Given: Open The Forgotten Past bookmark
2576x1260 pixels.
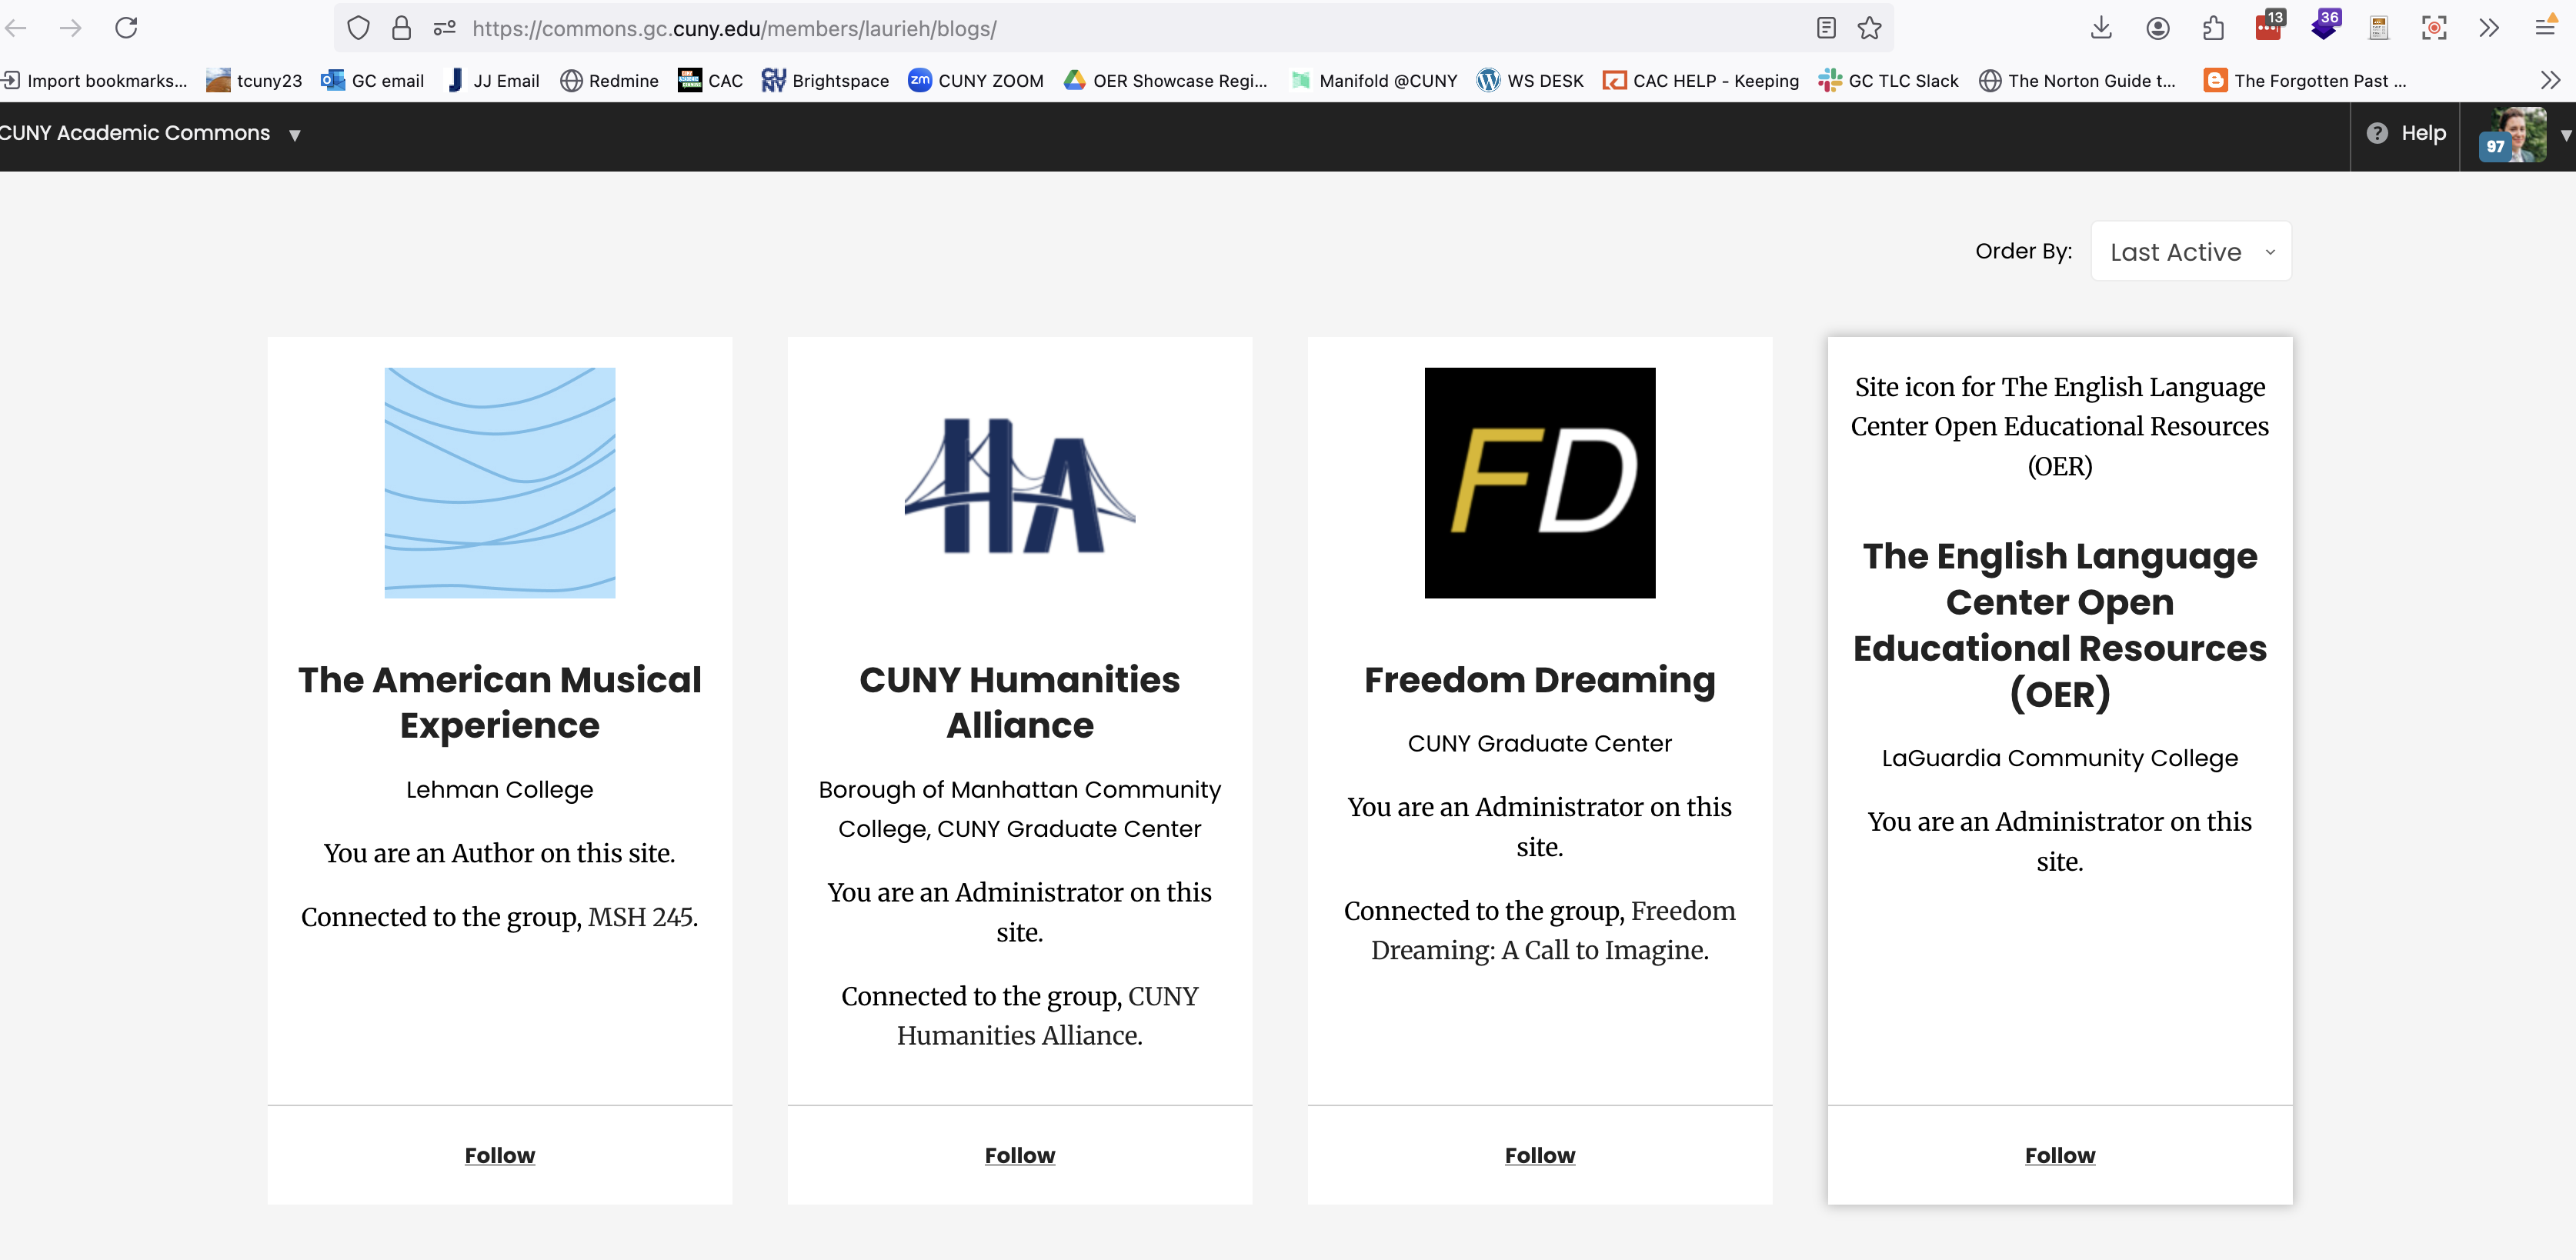Looking at the screenshot, I should (2305, 80).
